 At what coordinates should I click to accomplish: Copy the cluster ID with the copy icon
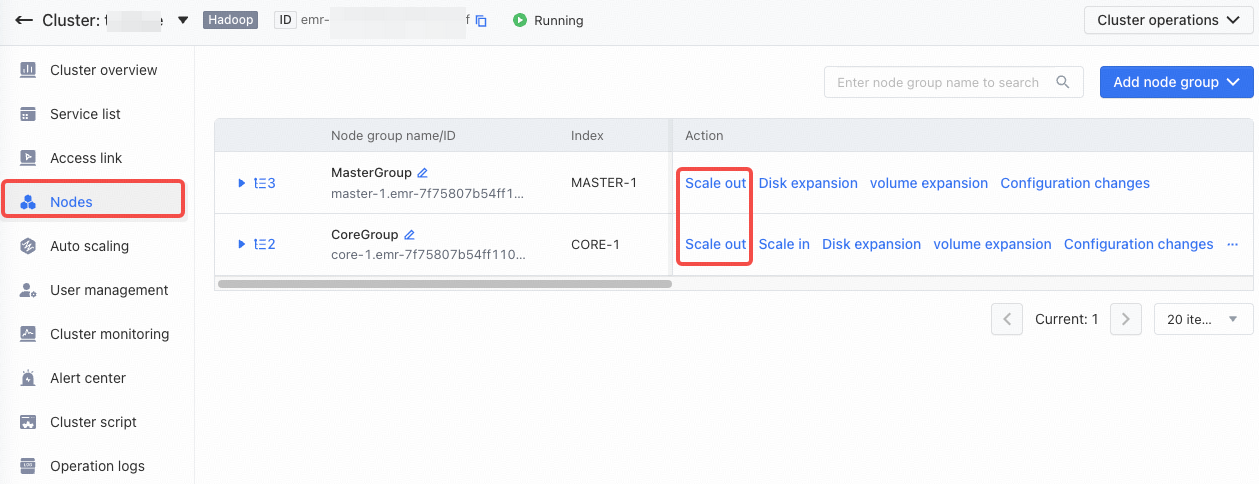[481, 21]
